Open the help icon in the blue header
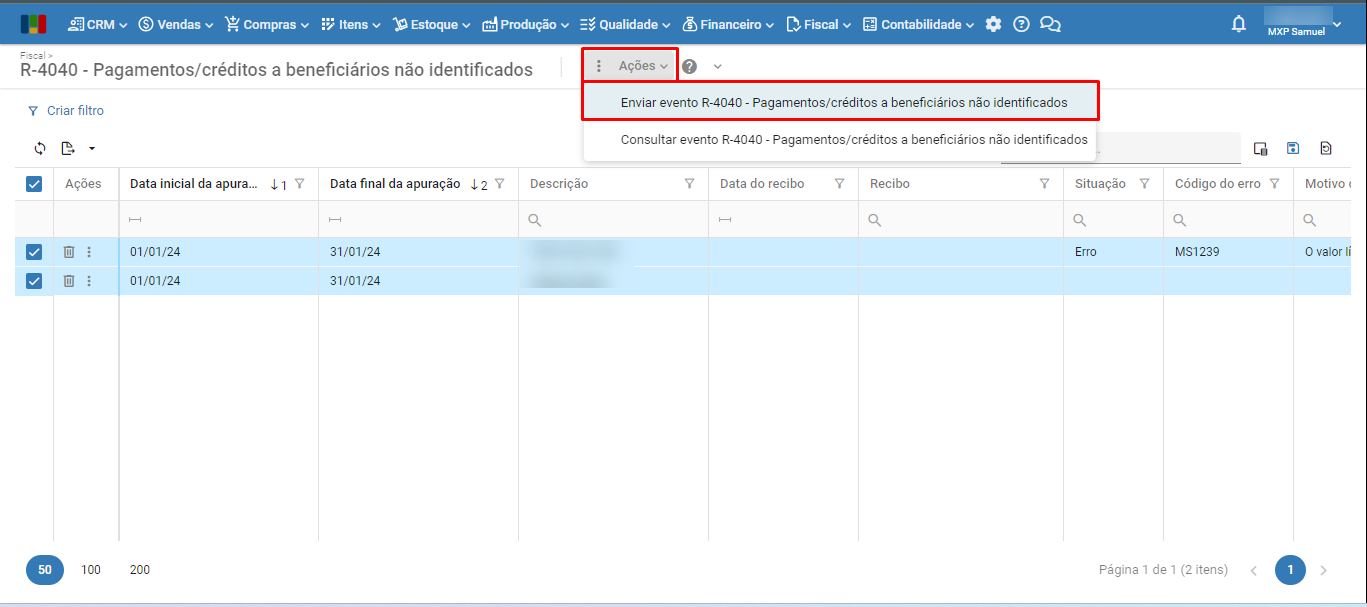 point(1021,24)
